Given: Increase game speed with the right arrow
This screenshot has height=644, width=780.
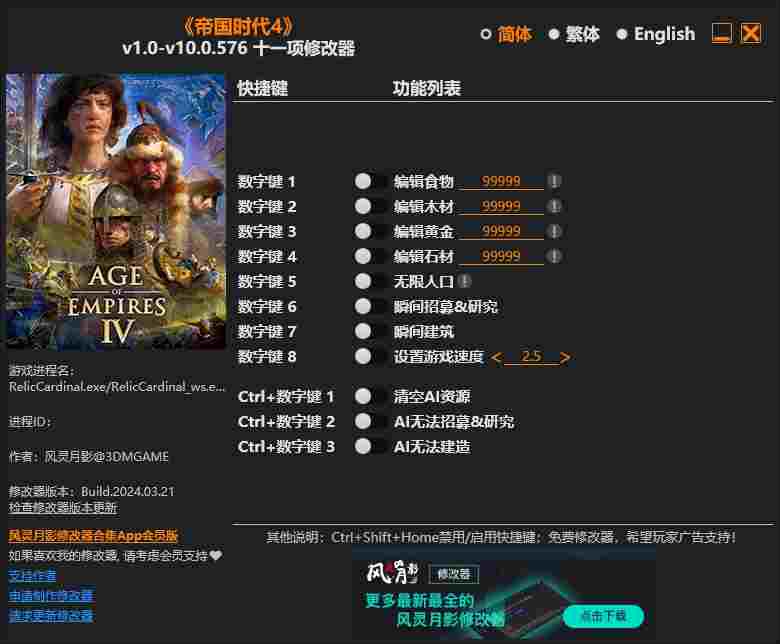Looking at the screenshot, I should click(x=565, y=357).
